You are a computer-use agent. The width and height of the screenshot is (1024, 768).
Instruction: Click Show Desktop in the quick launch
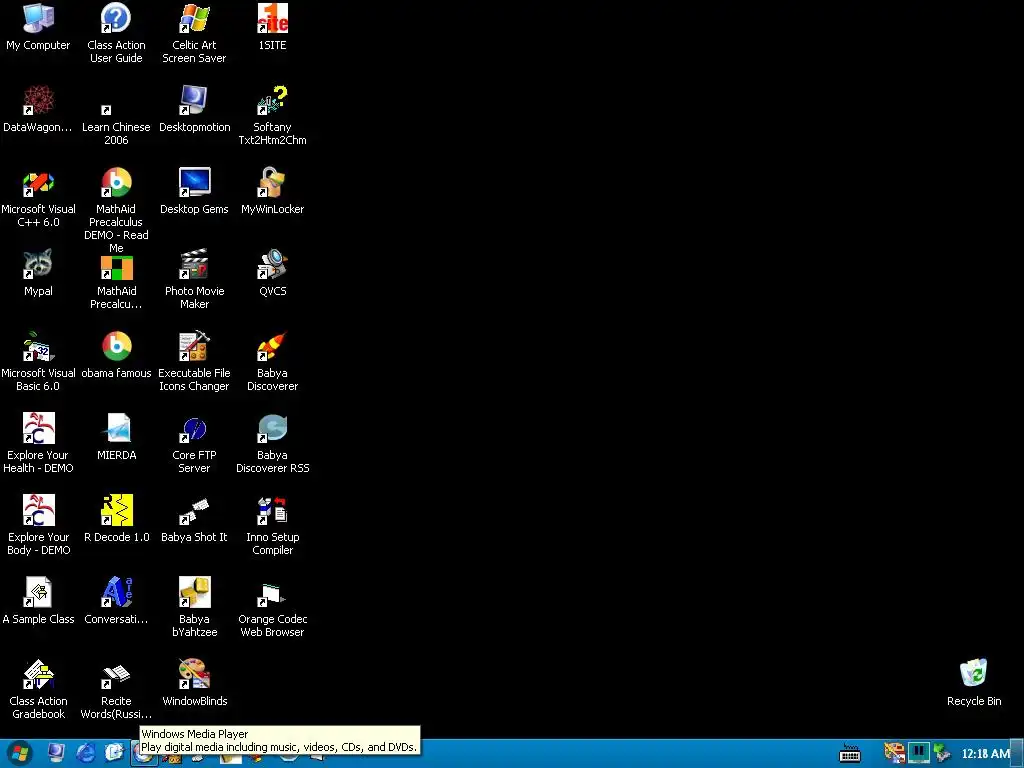tap(57, 754)
